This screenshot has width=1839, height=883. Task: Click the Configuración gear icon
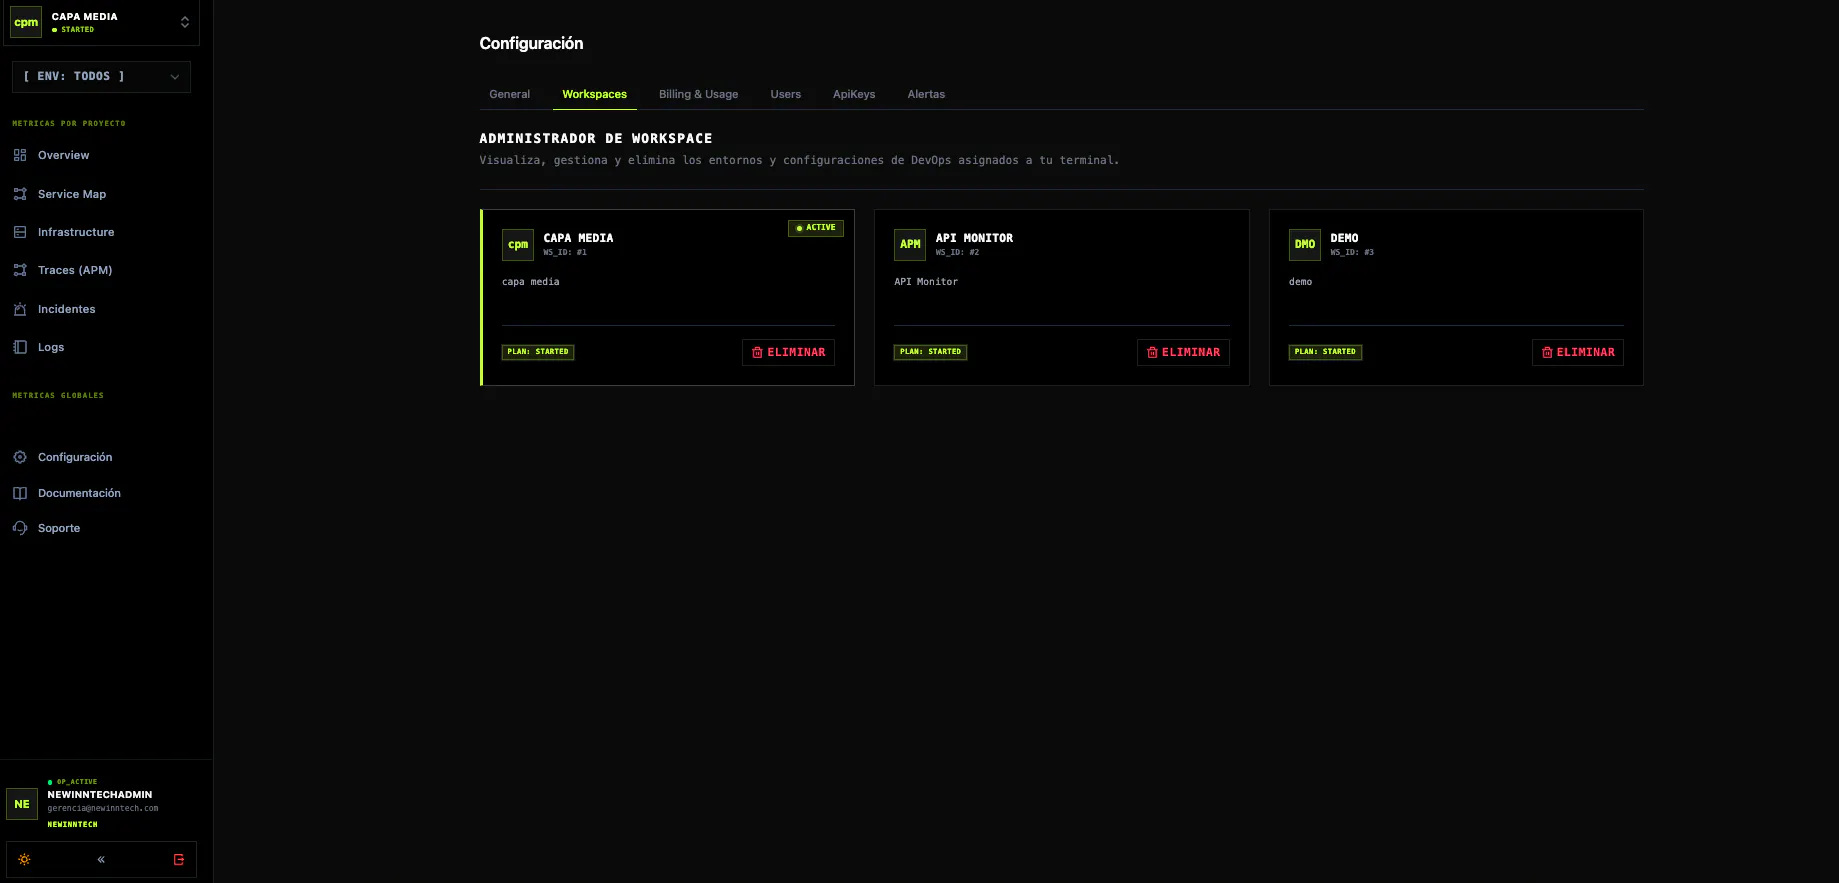20,457
